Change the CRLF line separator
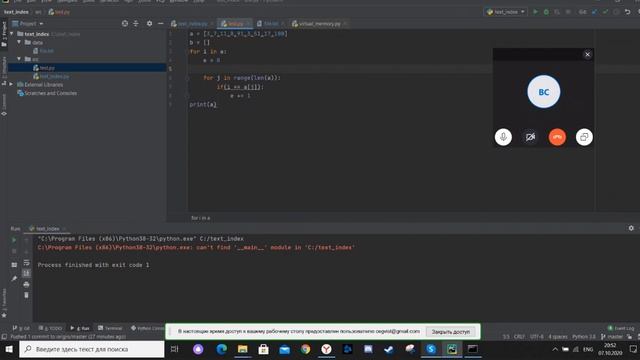 coord(519,337)
